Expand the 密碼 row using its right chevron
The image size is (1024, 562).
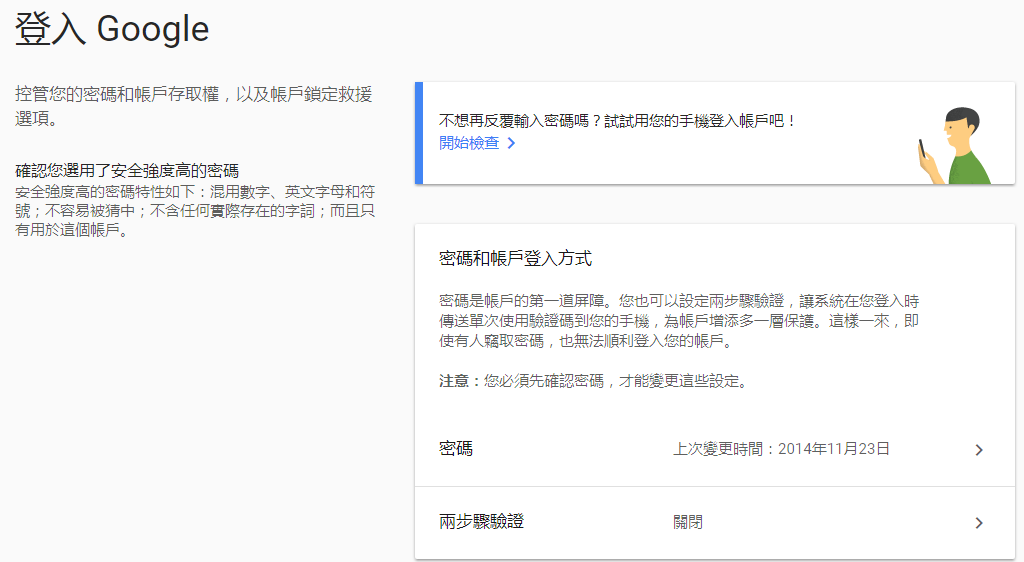tap(979, 450)
